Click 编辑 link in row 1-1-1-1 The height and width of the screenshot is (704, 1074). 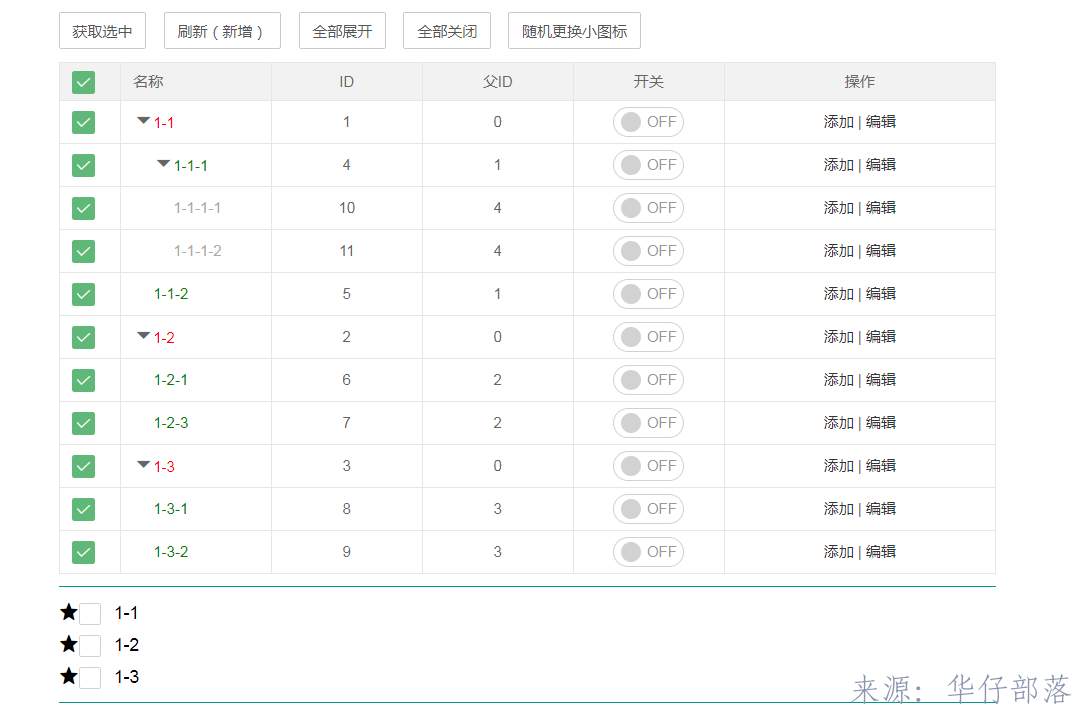pos(881,208)
